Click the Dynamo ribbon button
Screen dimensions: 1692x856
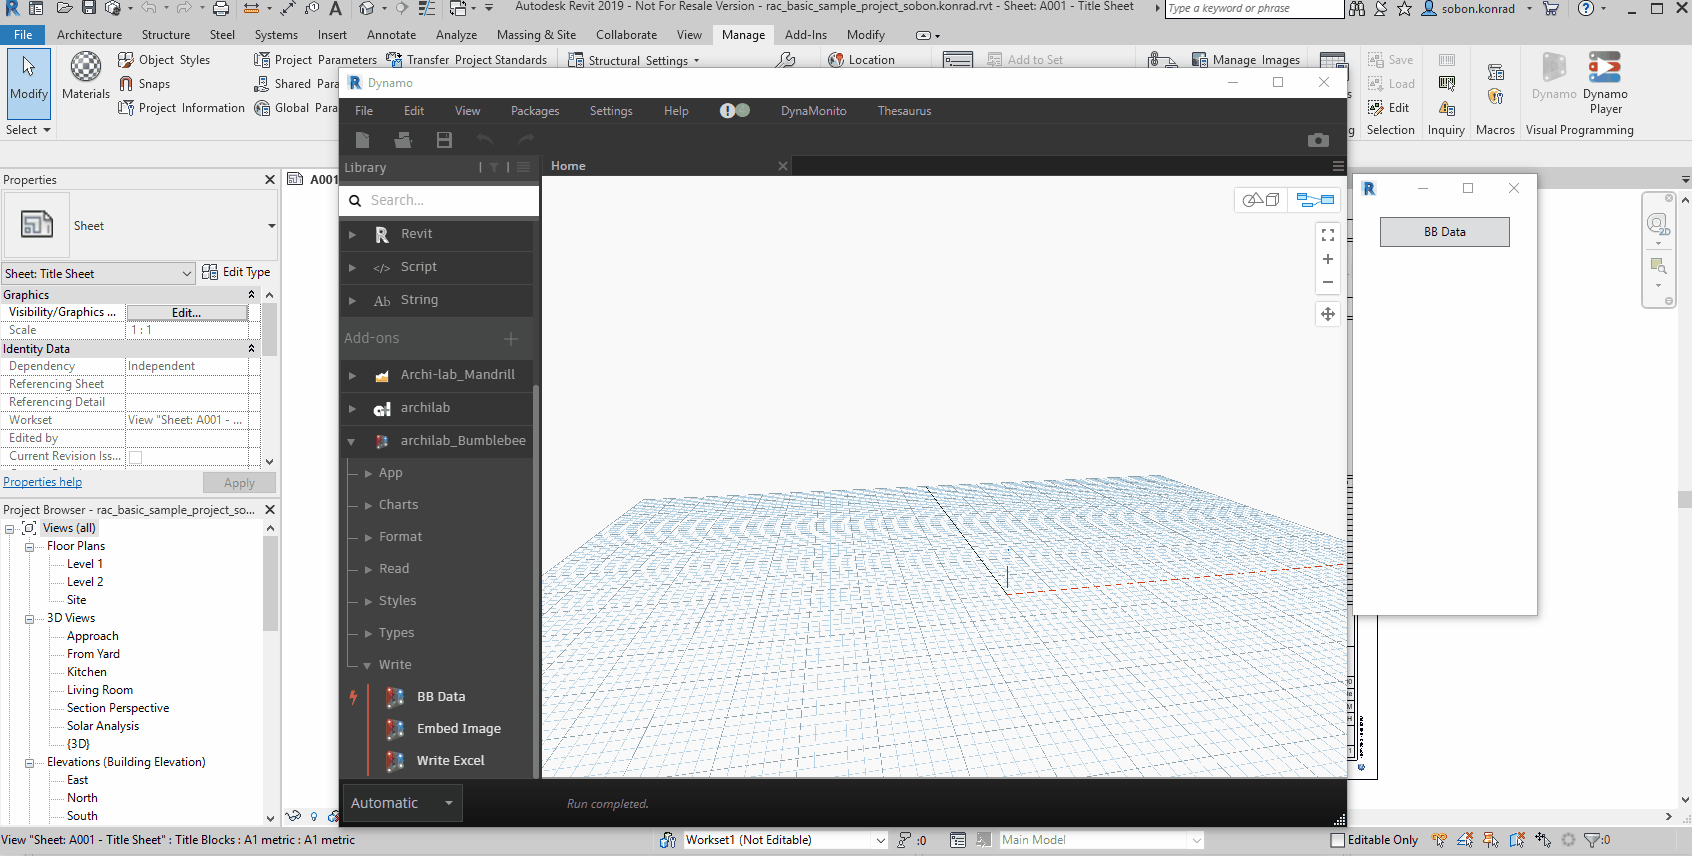1553,76
